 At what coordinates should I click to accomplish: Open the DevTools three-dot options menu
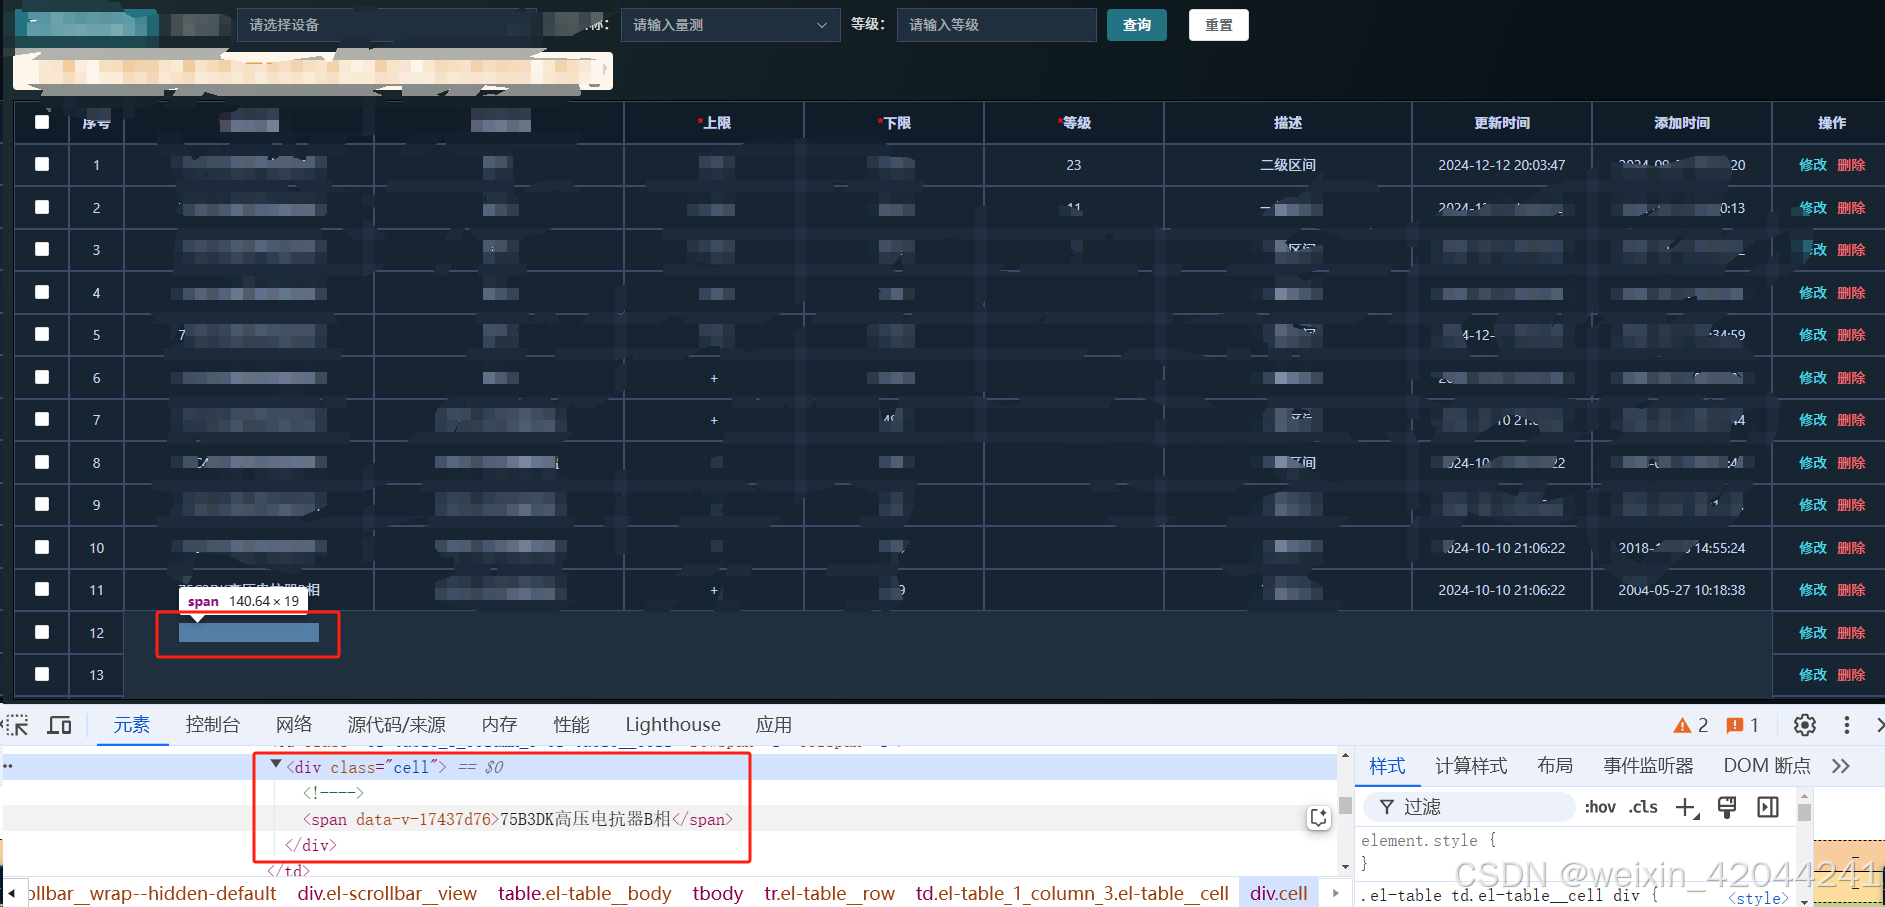[1846, 724]
